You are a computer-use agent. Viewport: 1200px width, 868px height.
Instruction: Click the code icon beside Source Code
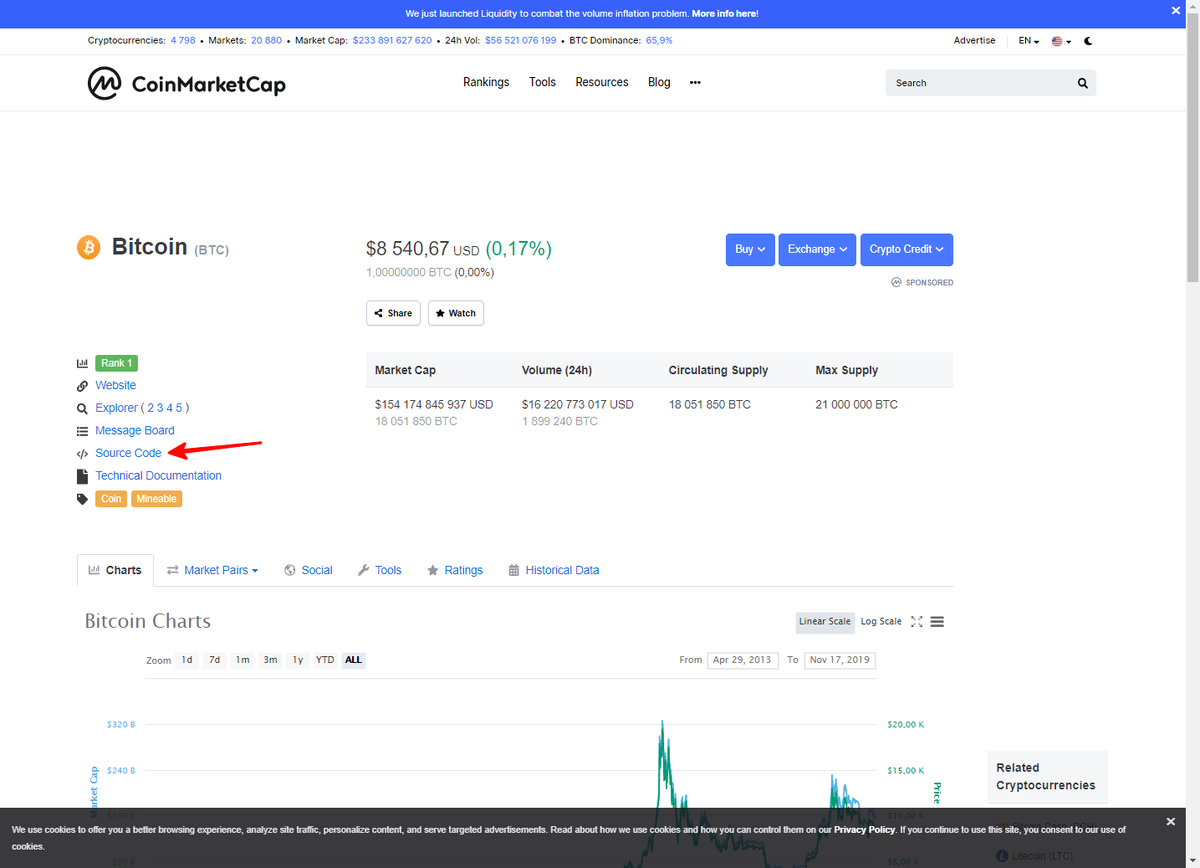click(x=82, y=454)
